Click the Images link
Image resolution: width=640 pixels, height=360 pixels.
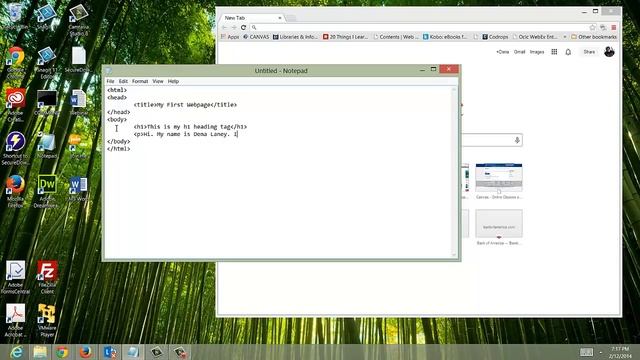click(x=537, y=52)
